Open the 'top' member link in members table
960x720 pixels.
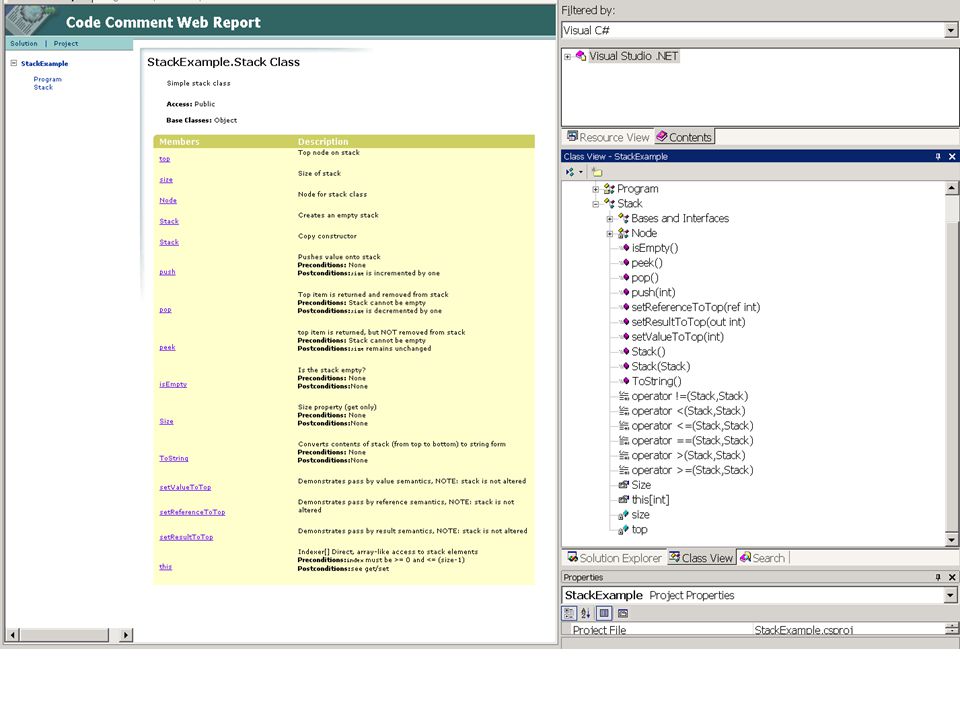pos(165,159)
